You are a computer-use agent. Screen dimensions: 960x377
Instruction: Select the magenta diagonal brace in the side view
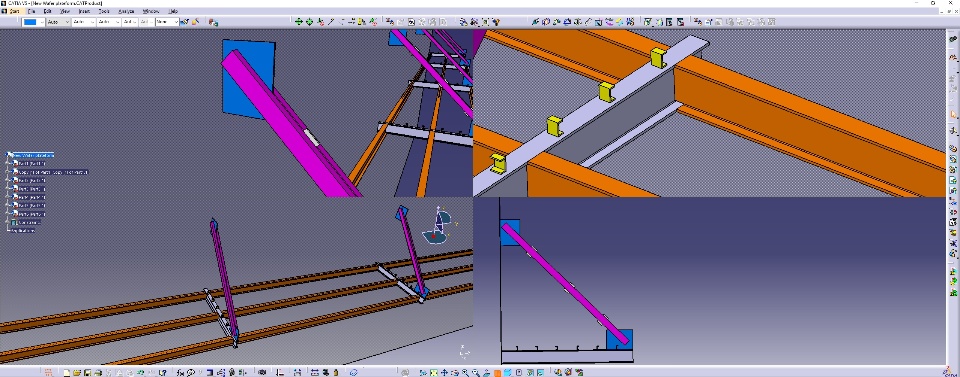[566, 284]
